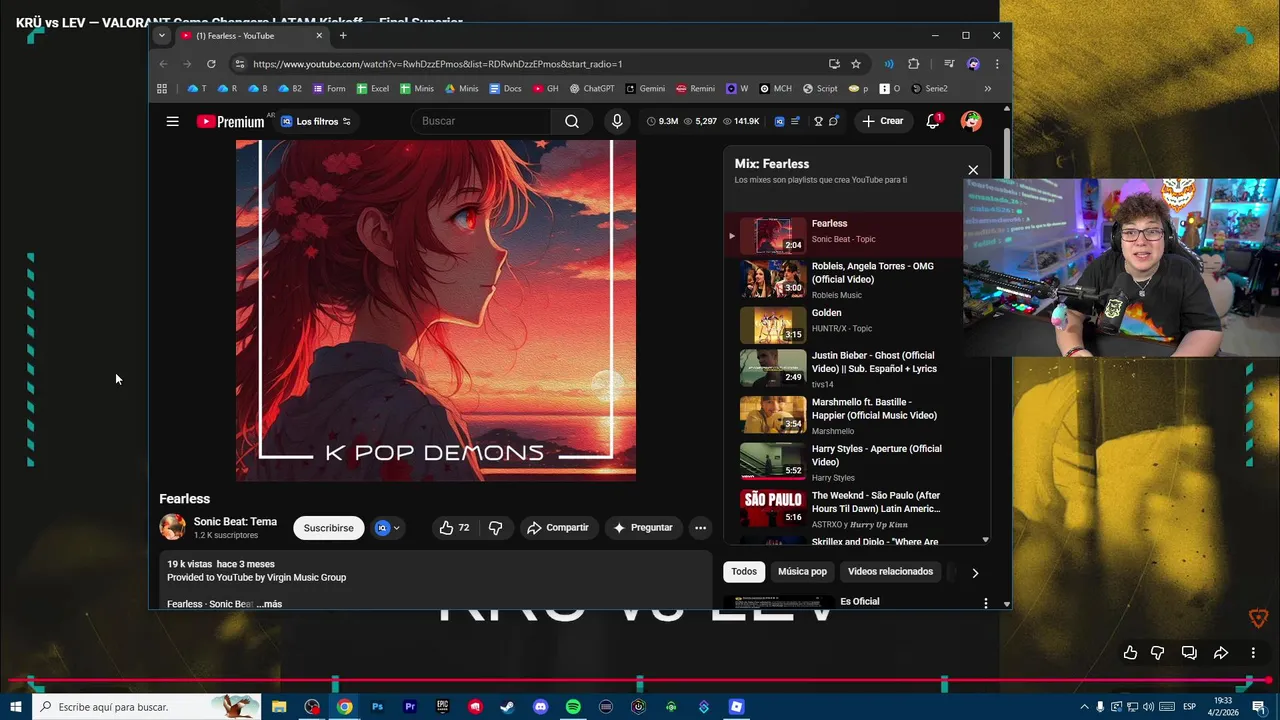Open Harry Styles - Aperture thumbnail

point(773,461)
